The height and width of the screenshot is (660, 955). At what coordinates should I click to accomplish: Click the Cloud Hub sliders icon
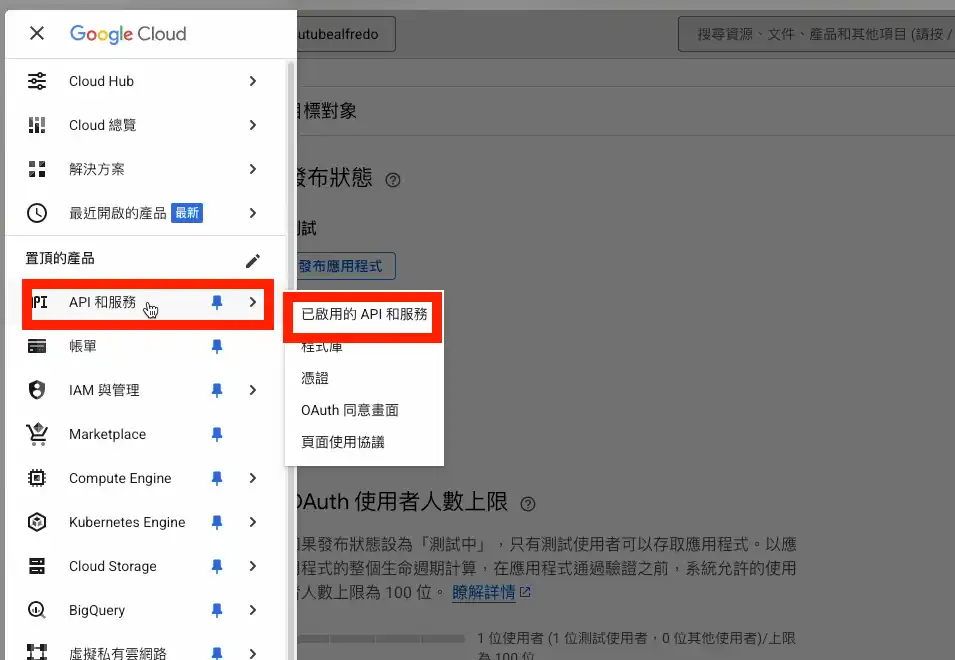[37, 81]
